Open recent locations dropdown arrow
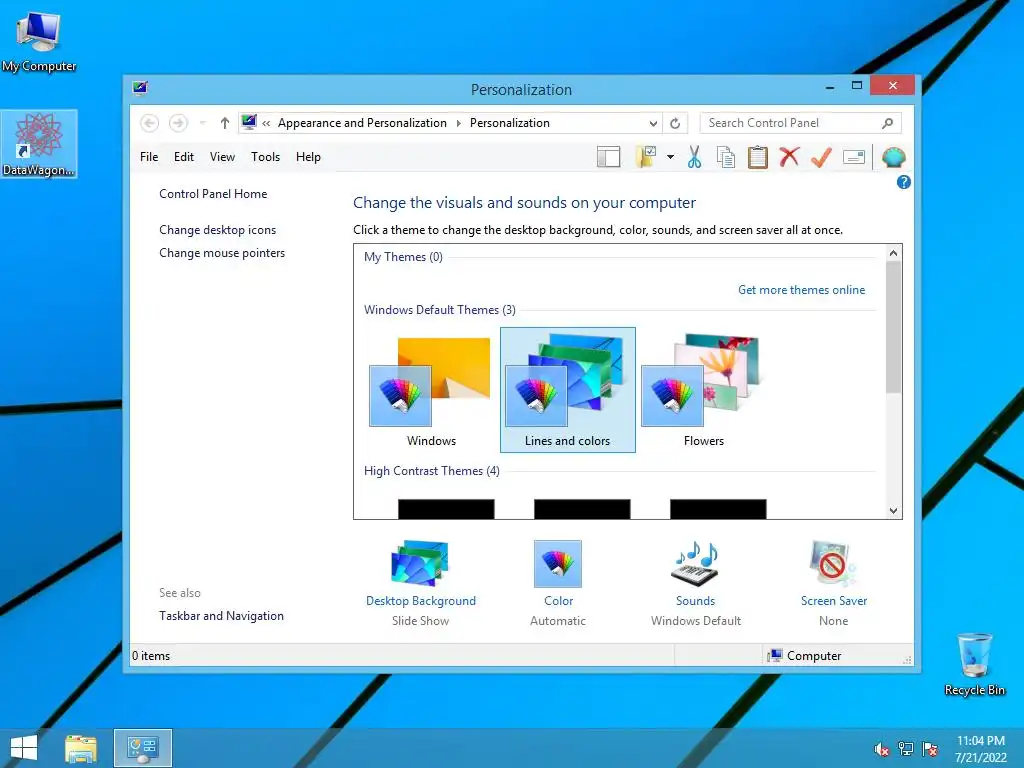The width and height of the screenshot is (1024, 768). [202, 123]
